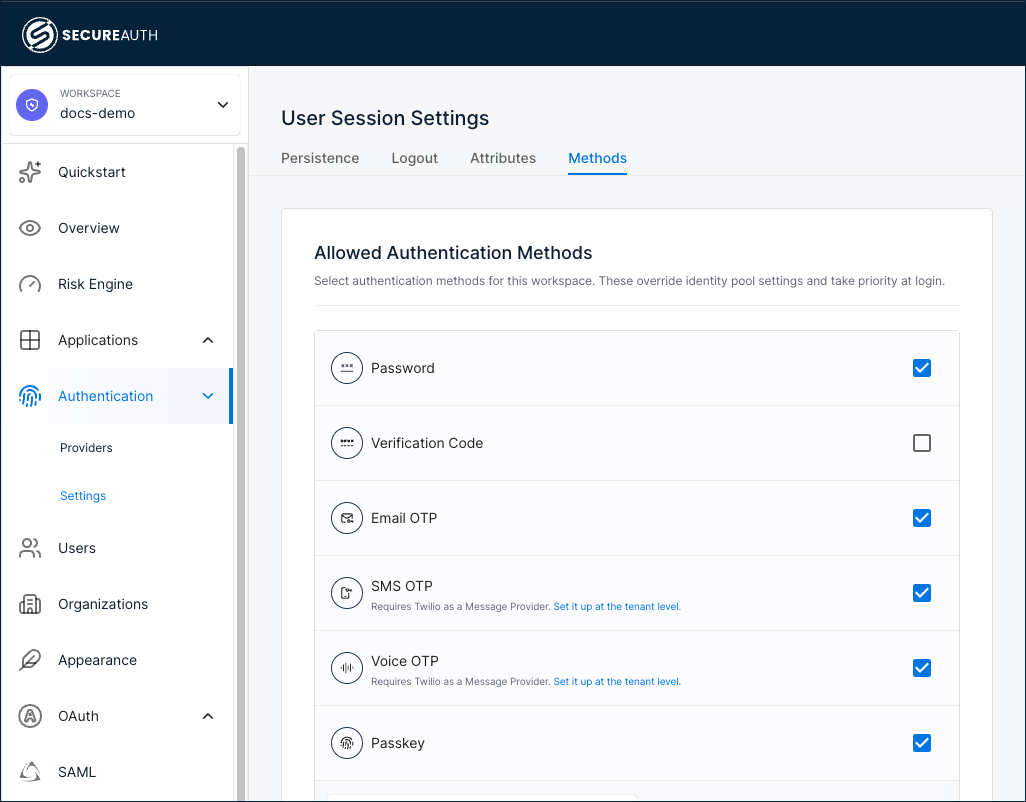Click the SECUREAUTH brand text

(110, 35)
